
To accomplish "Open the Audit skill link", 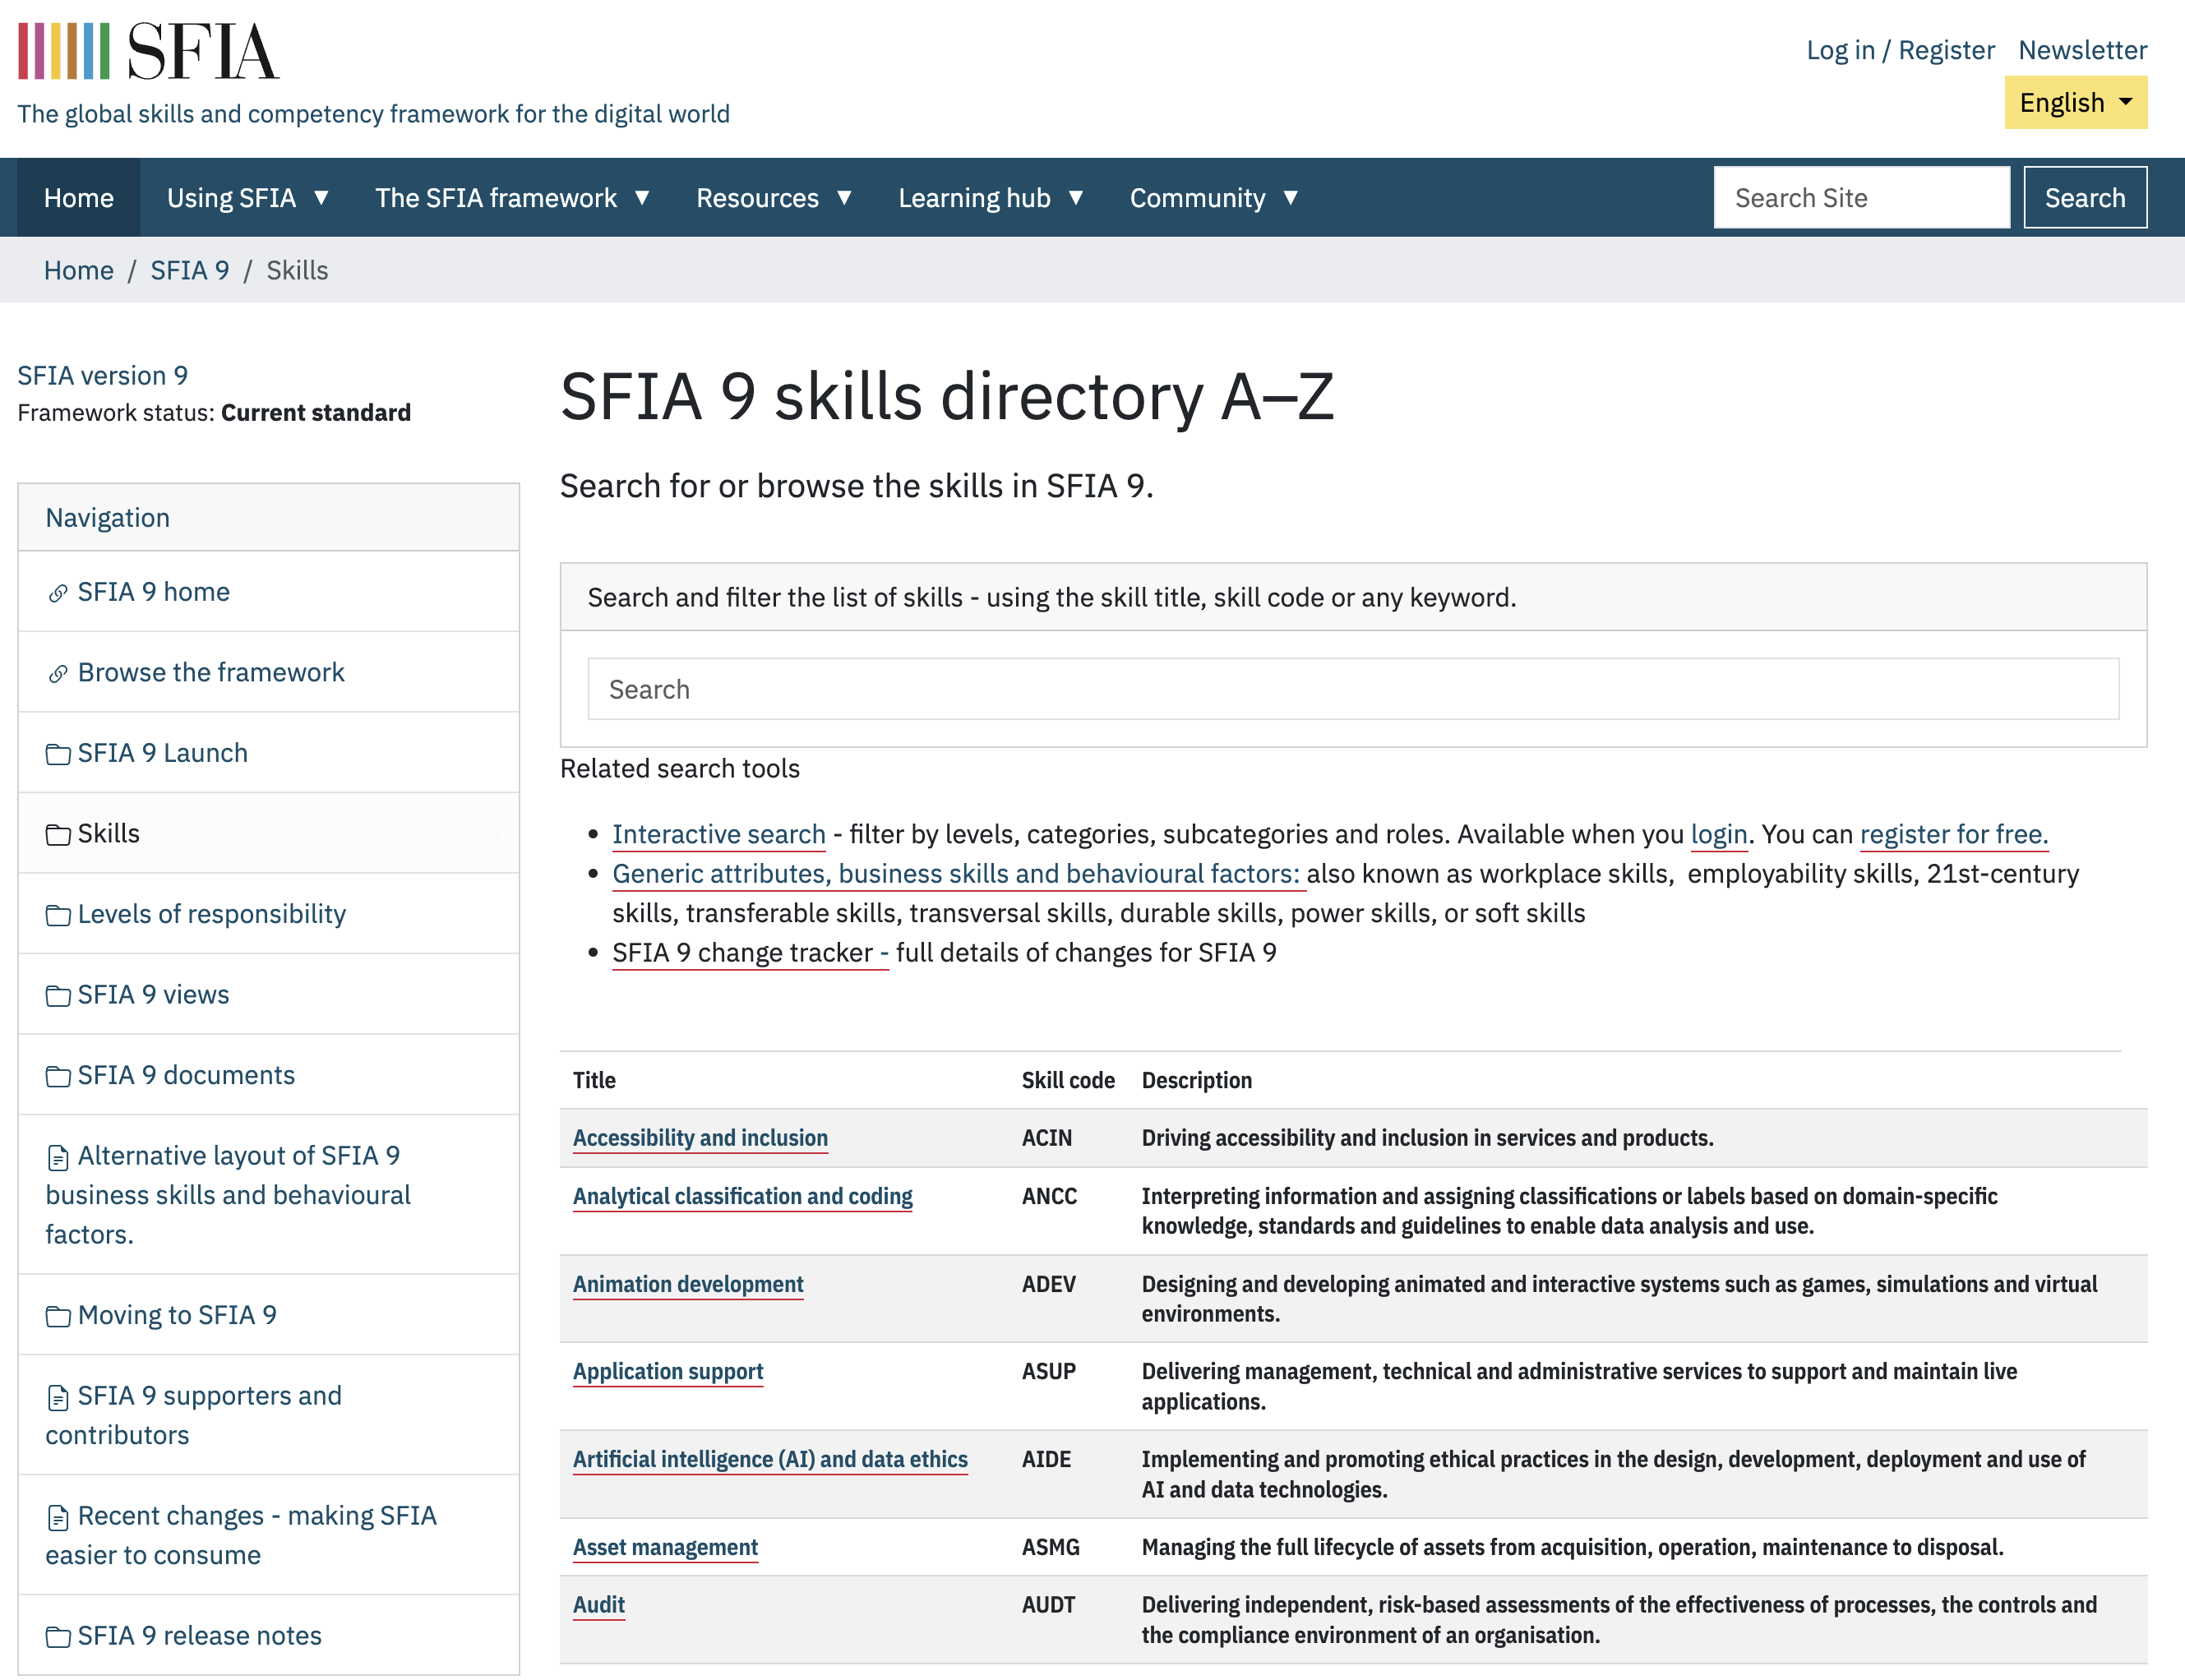I will tap(599, 1605).
